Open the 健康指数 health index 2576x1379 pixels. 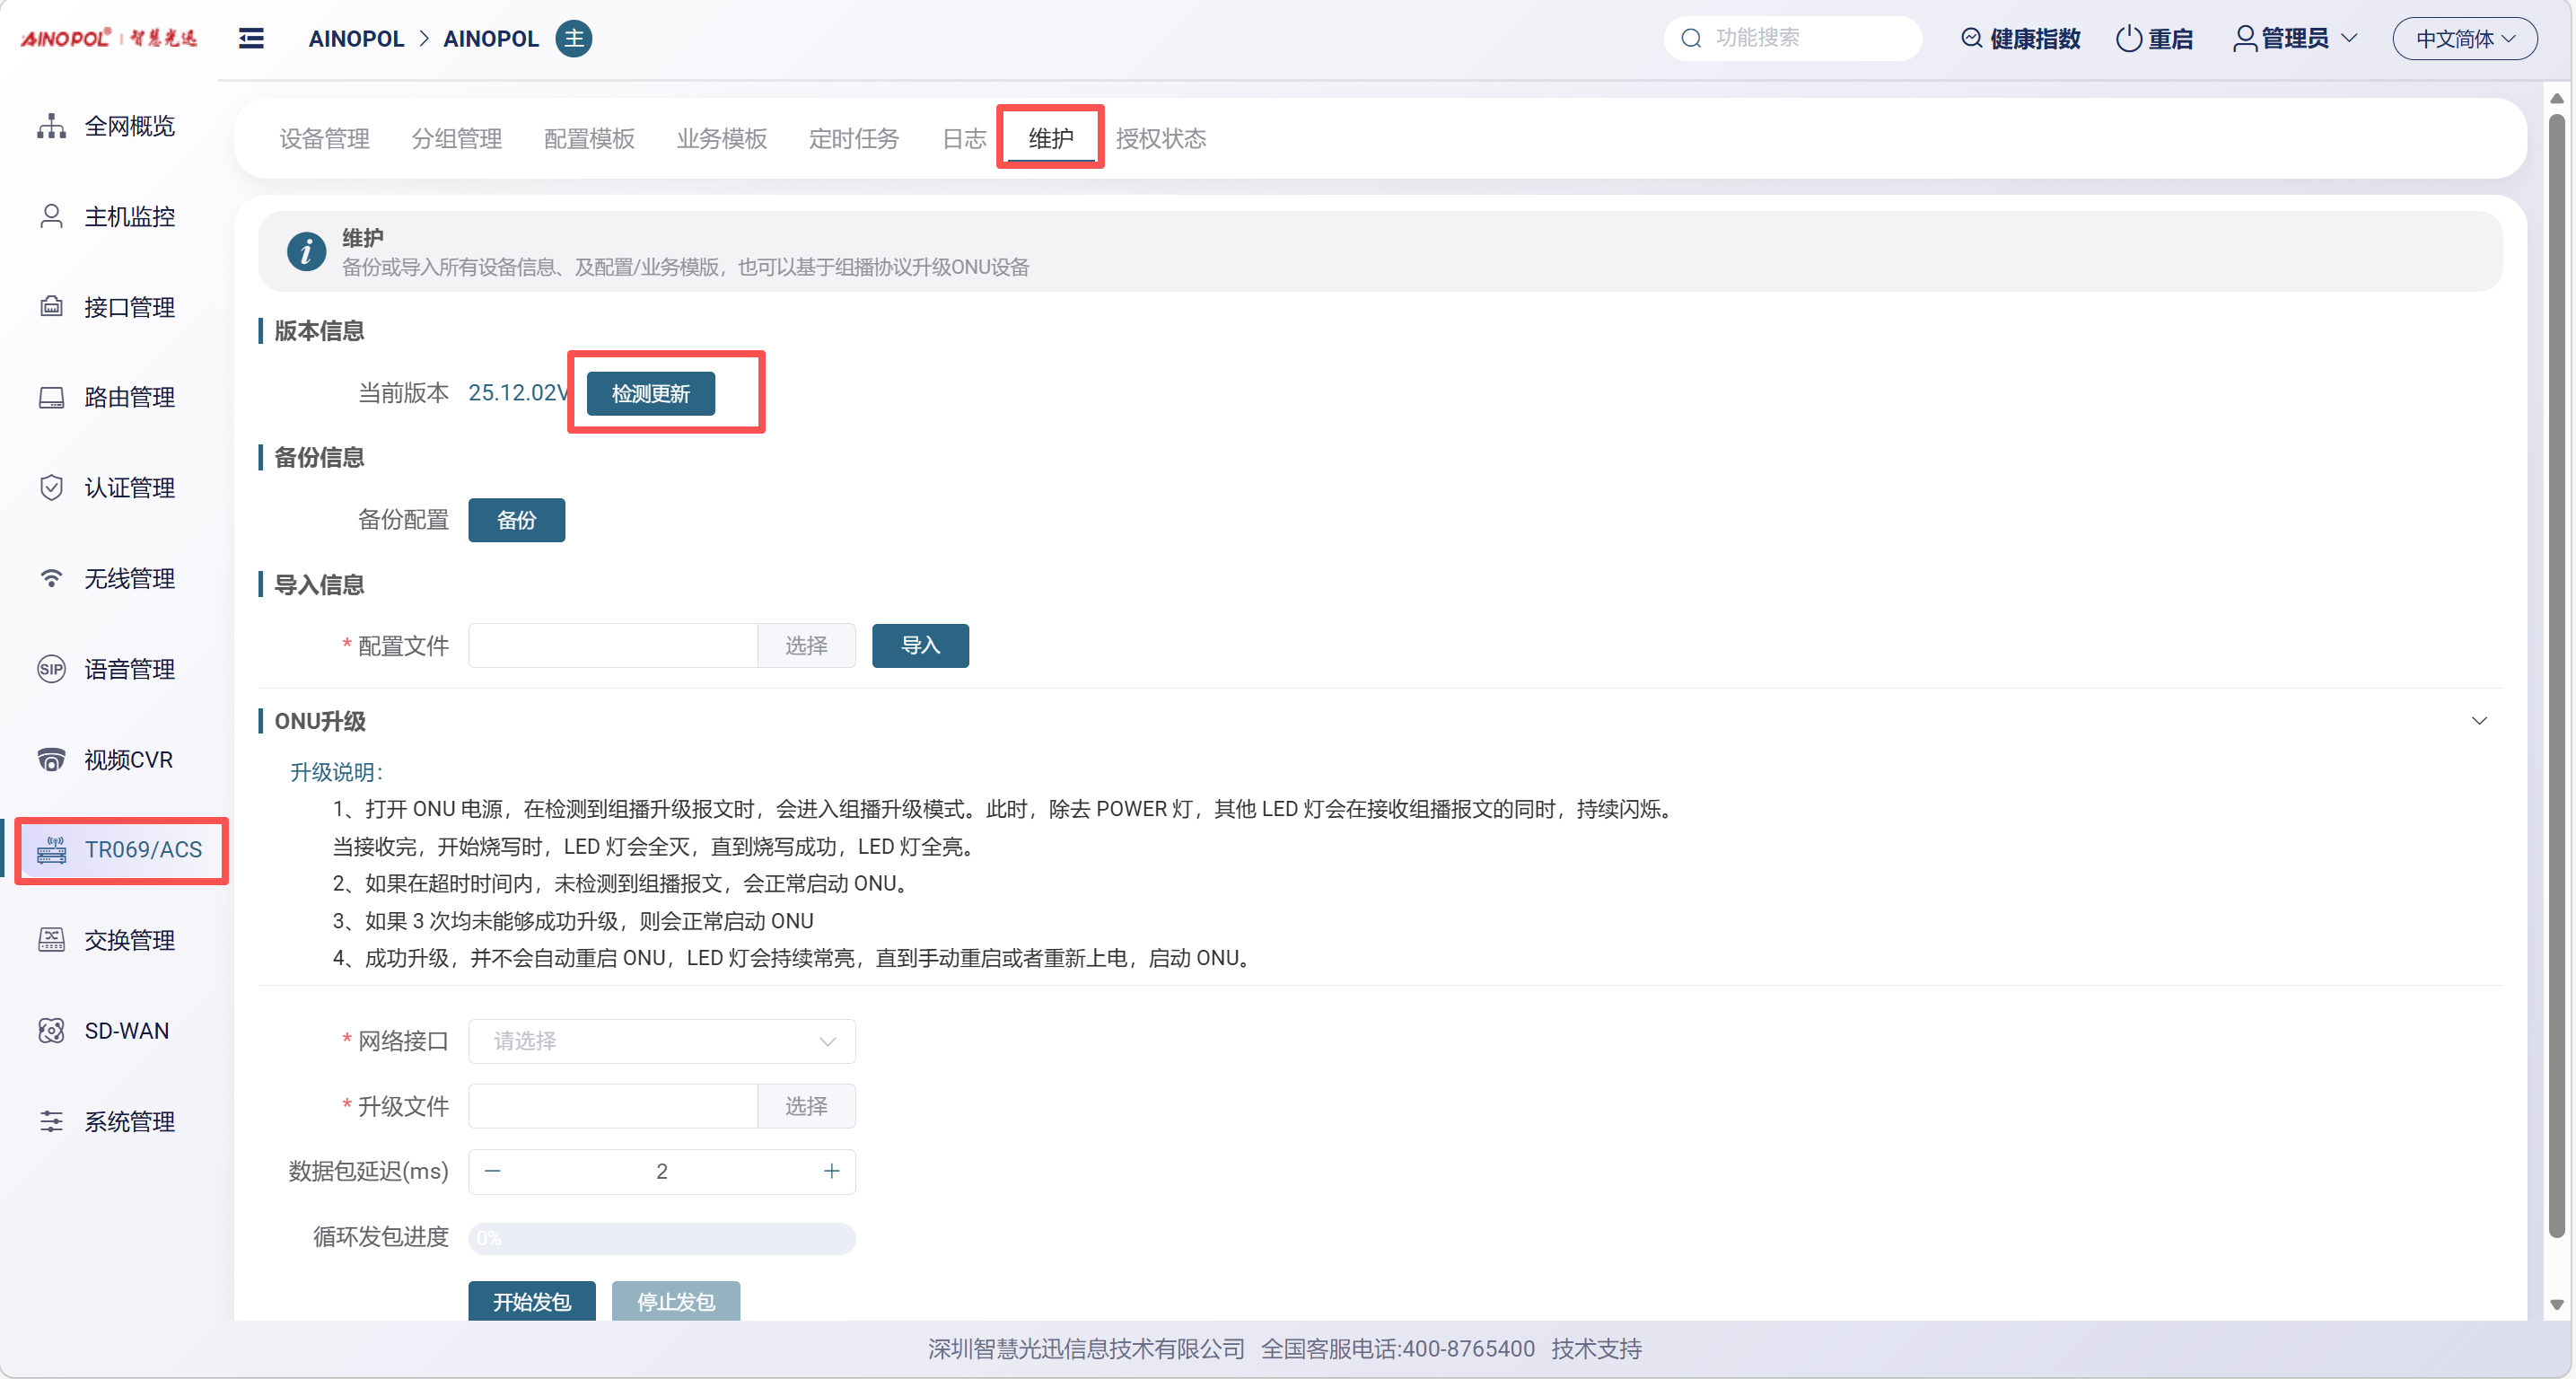2021,38
